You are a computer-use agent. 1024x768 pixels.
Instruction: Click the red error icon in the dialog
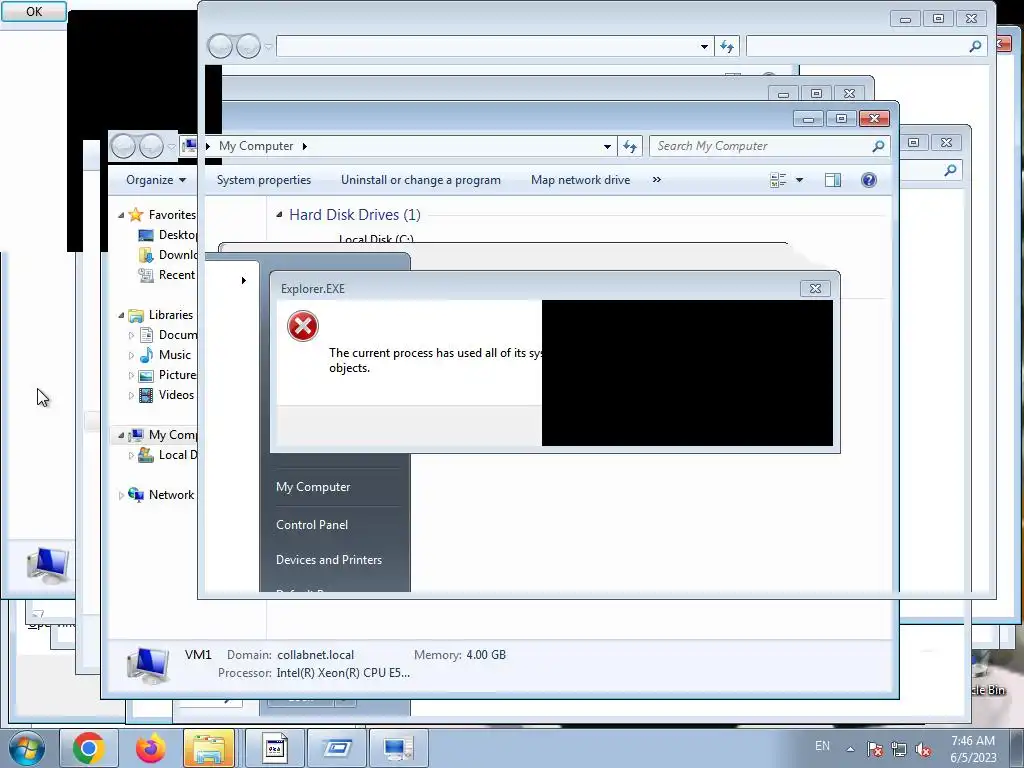302,326
